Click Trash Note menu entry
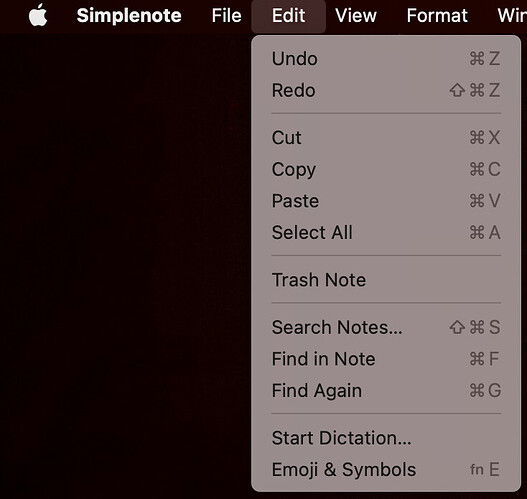Viewport: 527px width, 499px height. (386, 280)
